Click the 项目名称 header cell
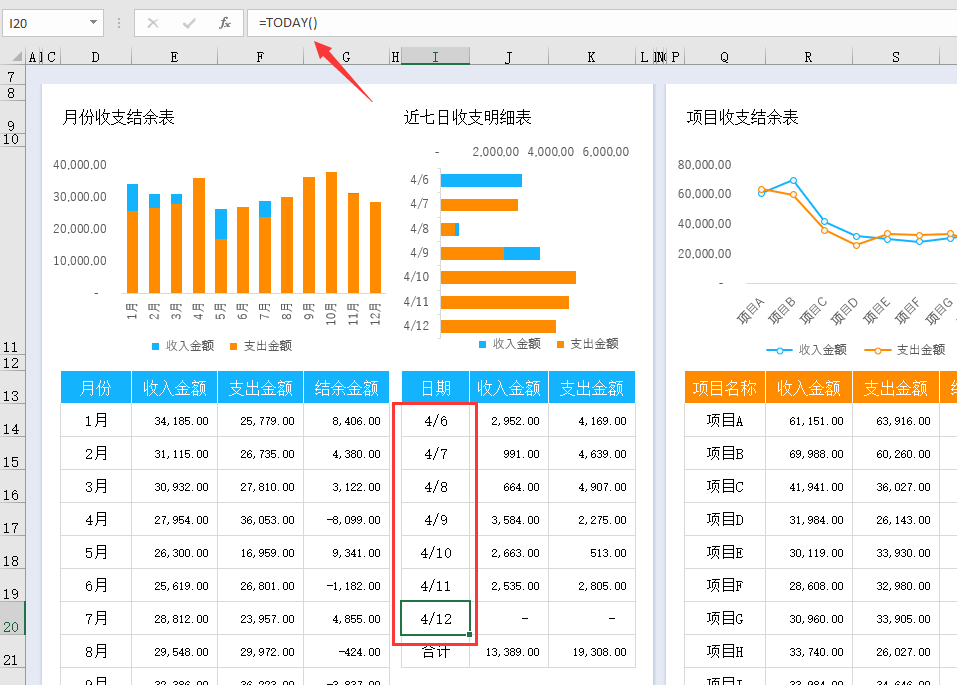957x685 pixels. pos(724,387)
